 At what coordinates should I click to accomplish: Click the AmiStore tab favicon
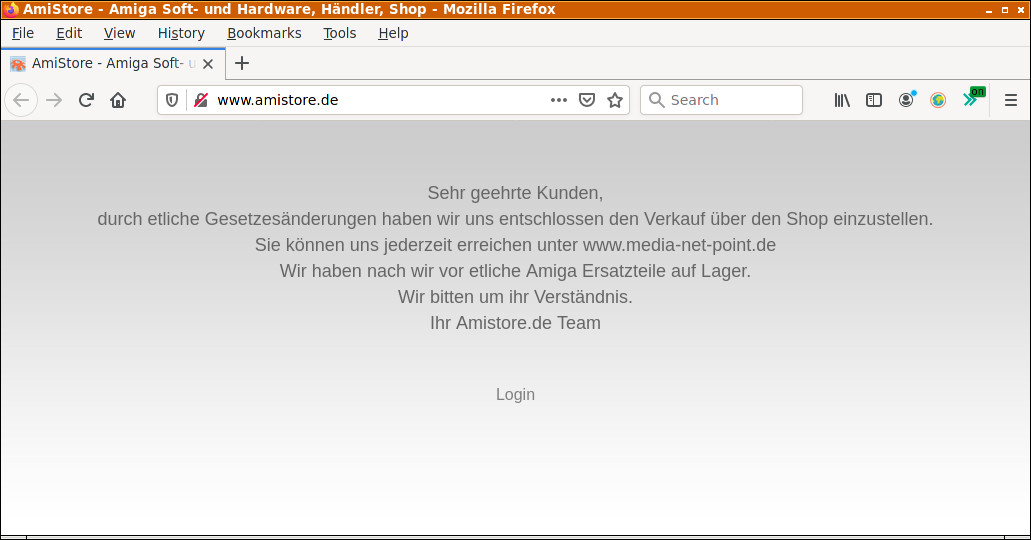click(x=18, y=64)
